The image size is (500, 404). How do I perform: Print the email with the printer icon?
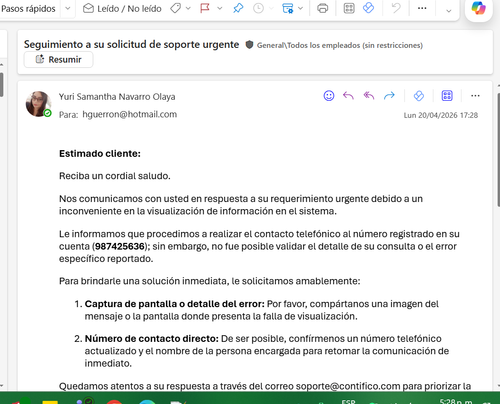click(x=322, y=8)
